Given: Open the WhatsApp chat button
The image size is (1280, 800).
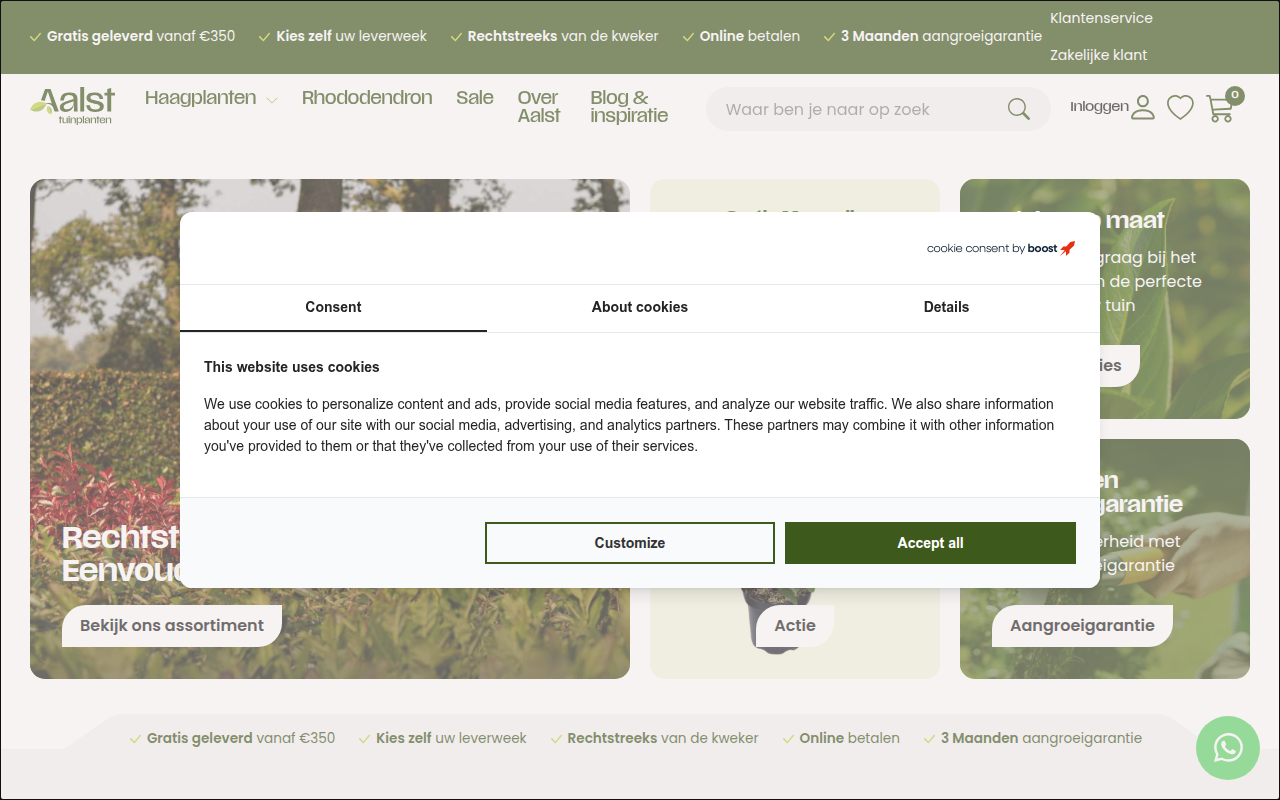Looking at the screenshot, I should click(x=1228, y=748).
